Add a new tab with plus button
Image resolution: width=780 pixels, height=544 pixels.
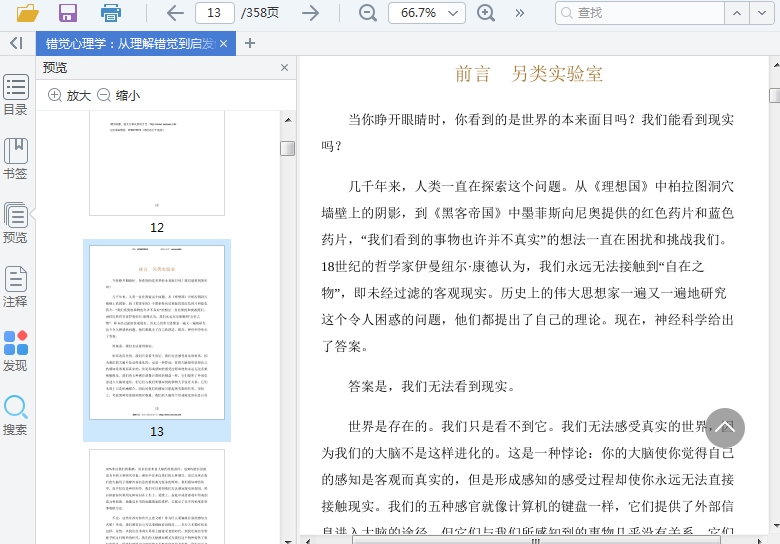(x=250, y=43)
